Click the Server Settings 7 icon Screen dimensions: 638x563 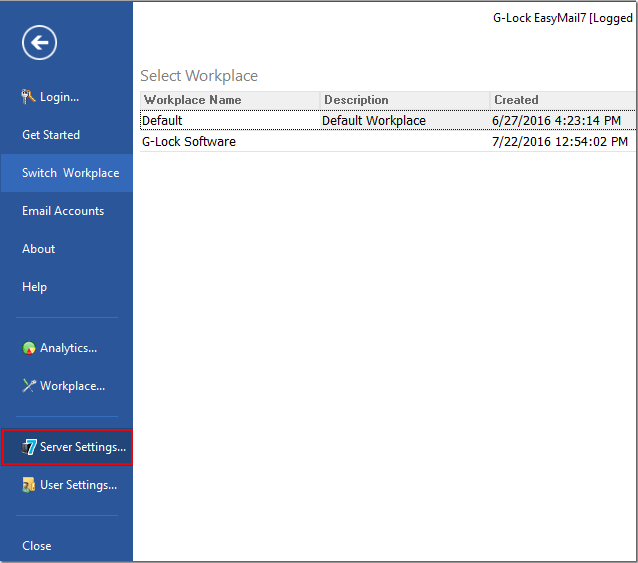tap(29, 447)
